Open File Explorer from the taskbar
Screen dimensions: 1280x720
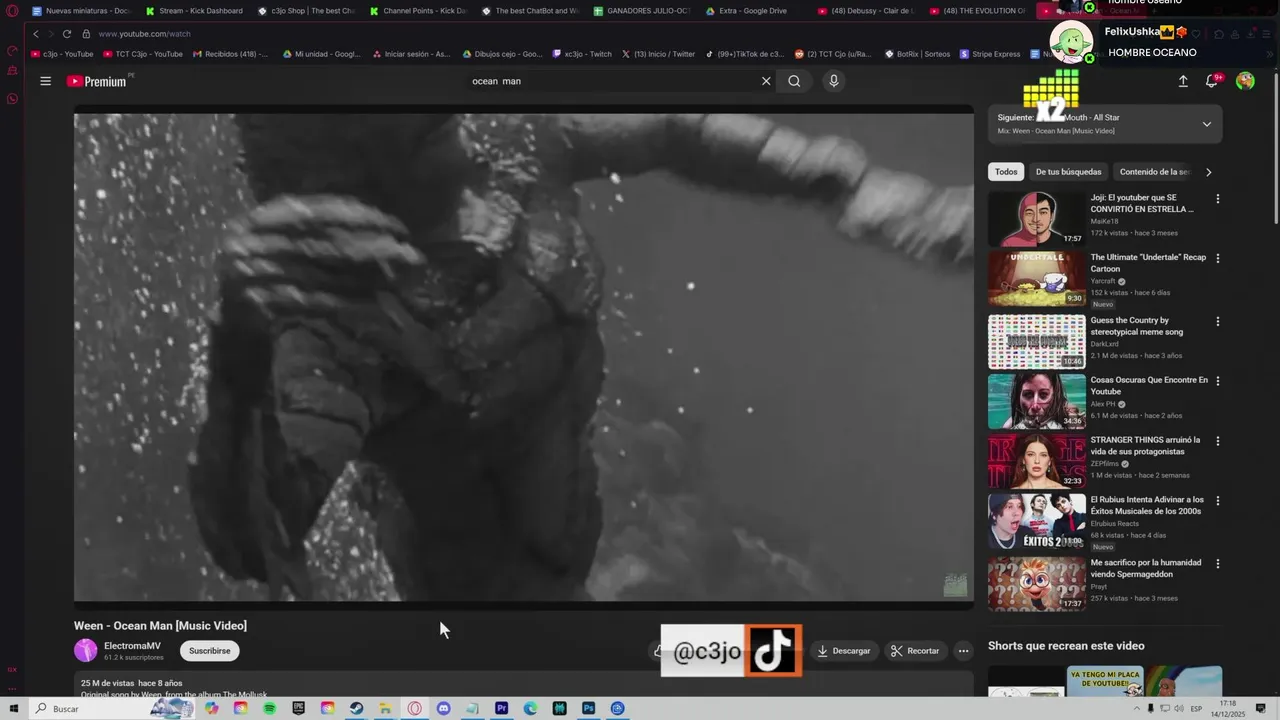385,708
